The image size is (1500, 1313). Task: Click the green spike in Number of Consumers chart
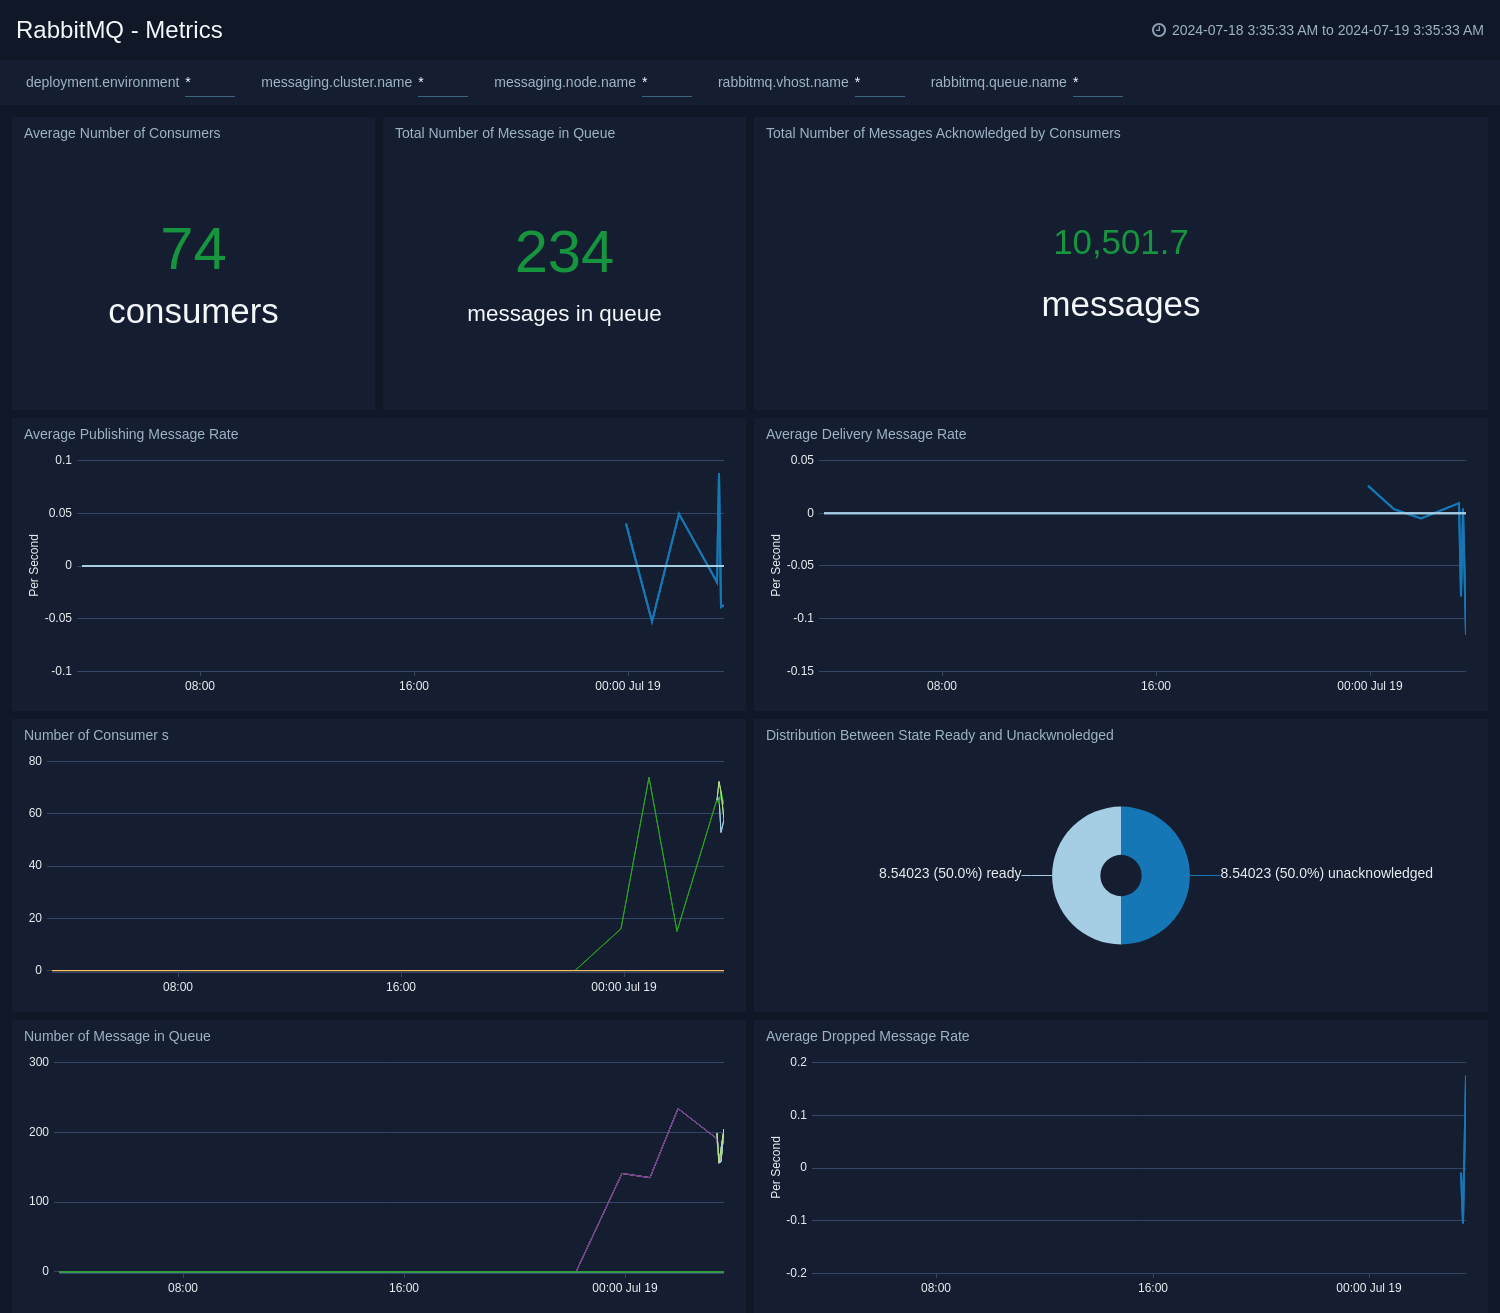pos(649,780)
